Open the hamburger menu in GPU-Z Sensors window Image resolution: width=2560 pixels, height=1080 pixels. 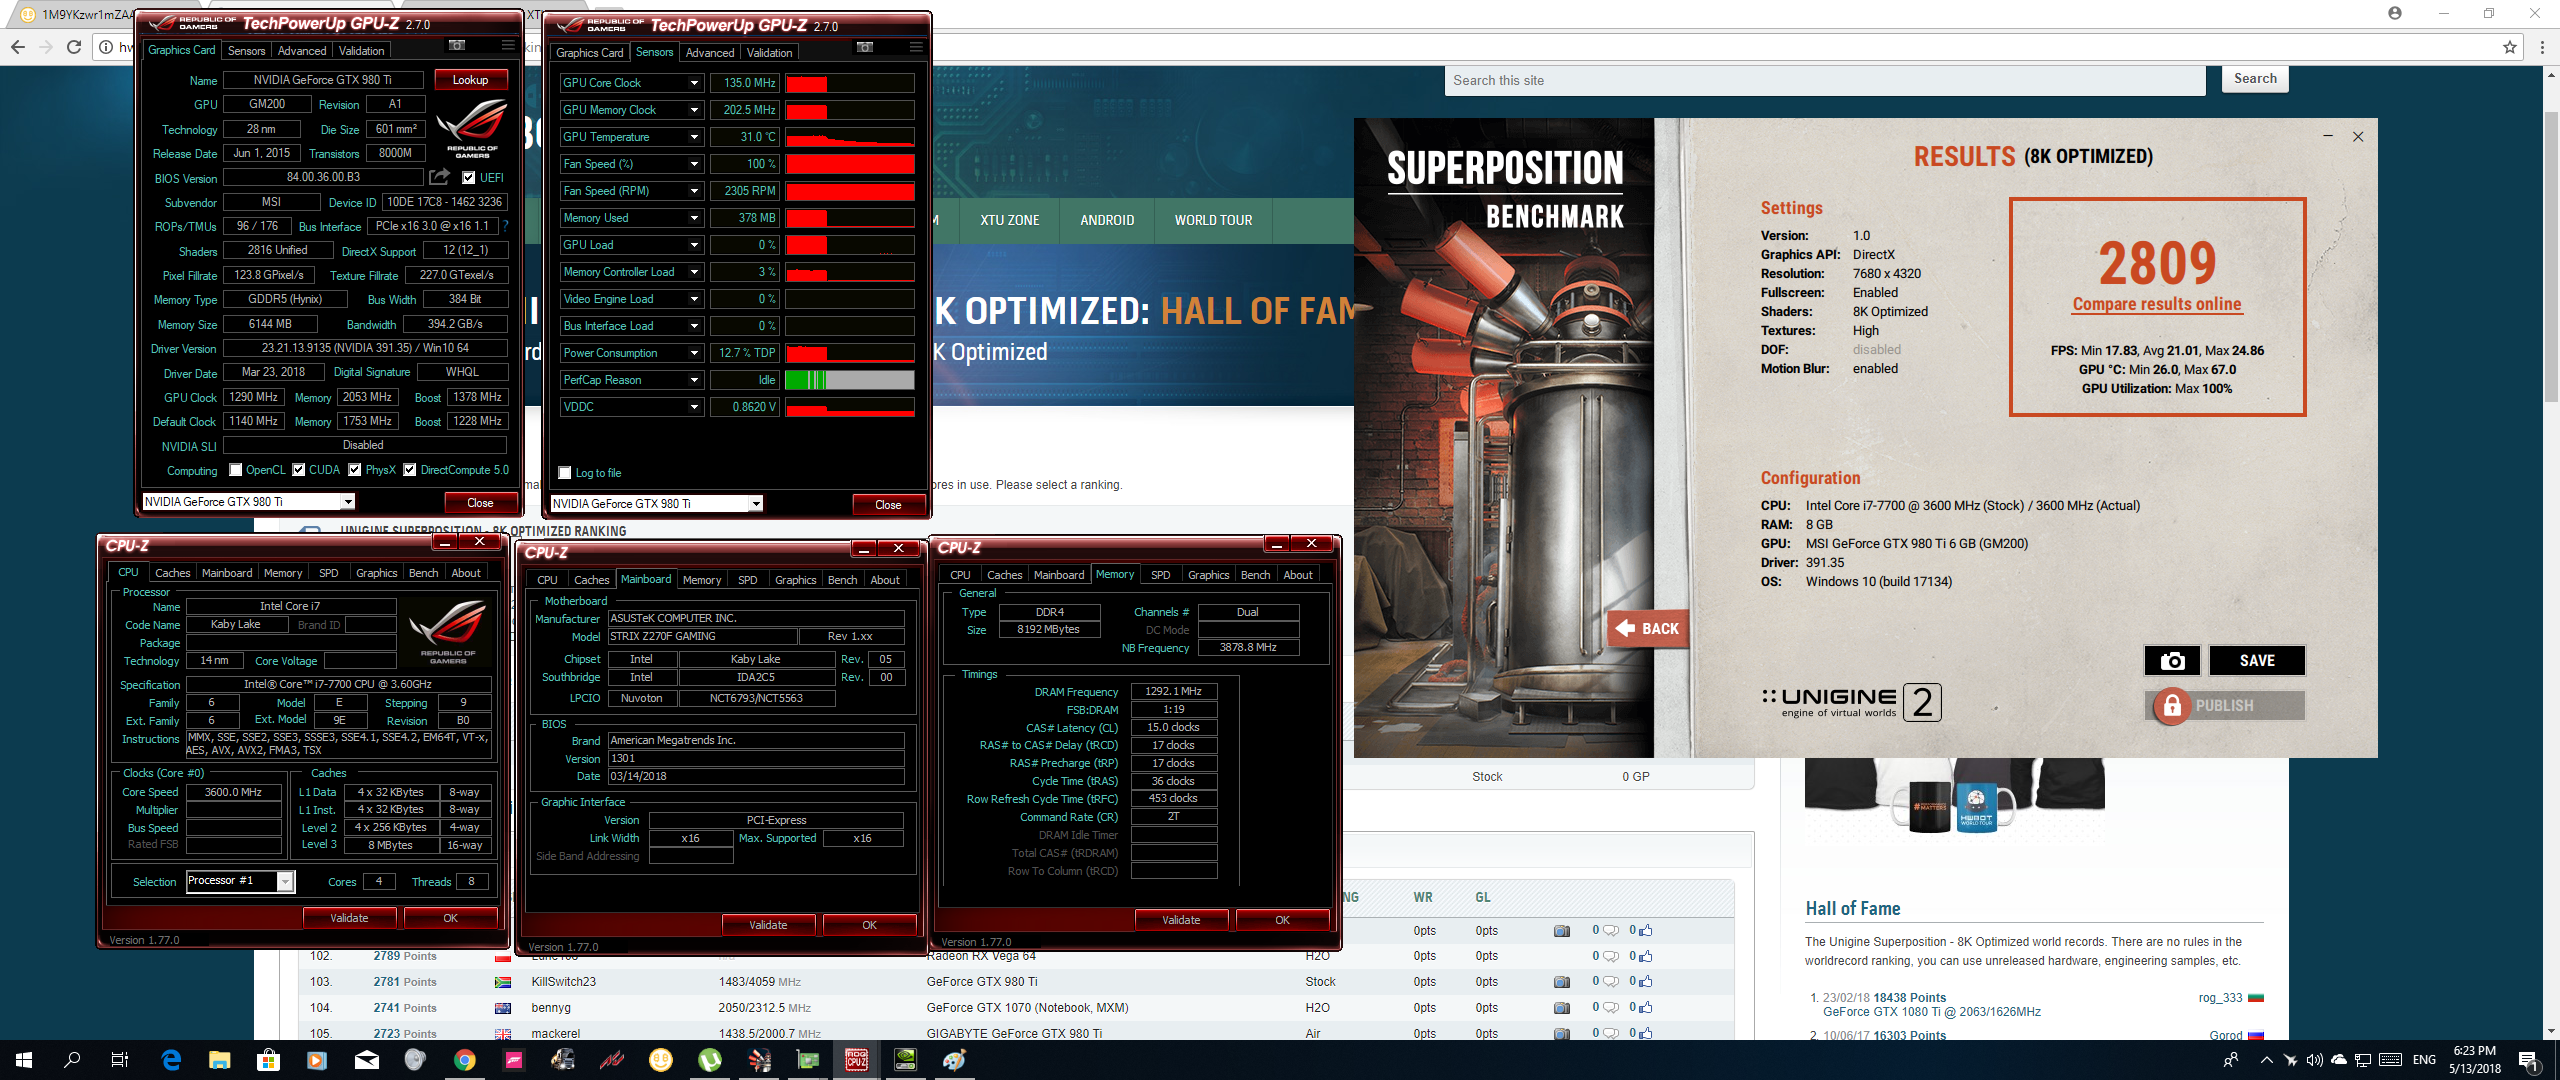(x=916, y=48)
